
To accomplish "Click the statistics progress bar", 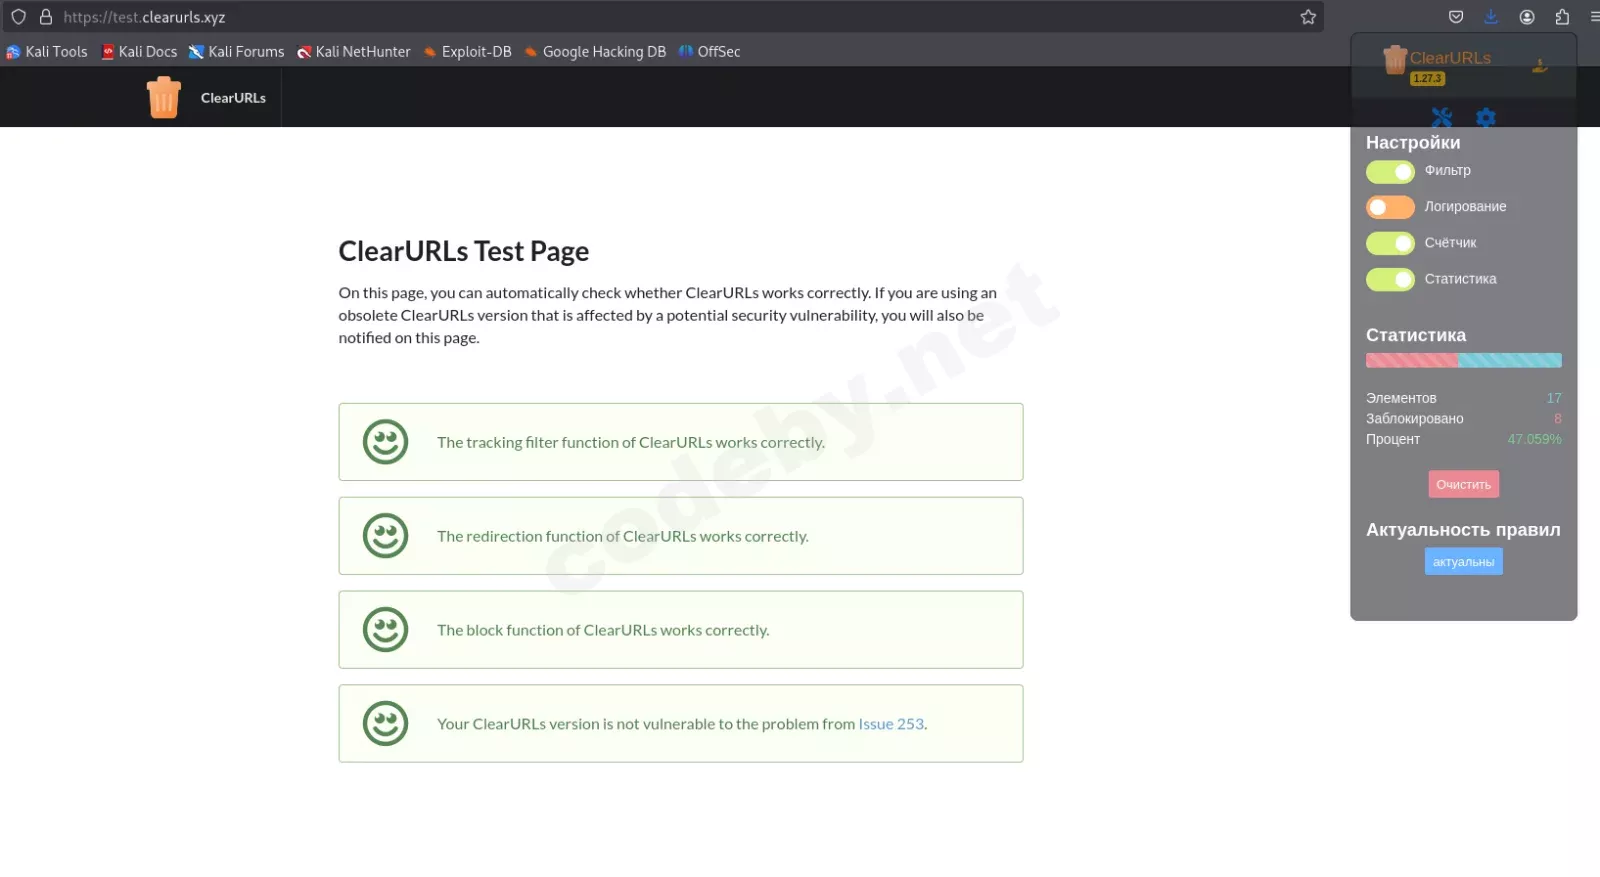I will 1463,360.
